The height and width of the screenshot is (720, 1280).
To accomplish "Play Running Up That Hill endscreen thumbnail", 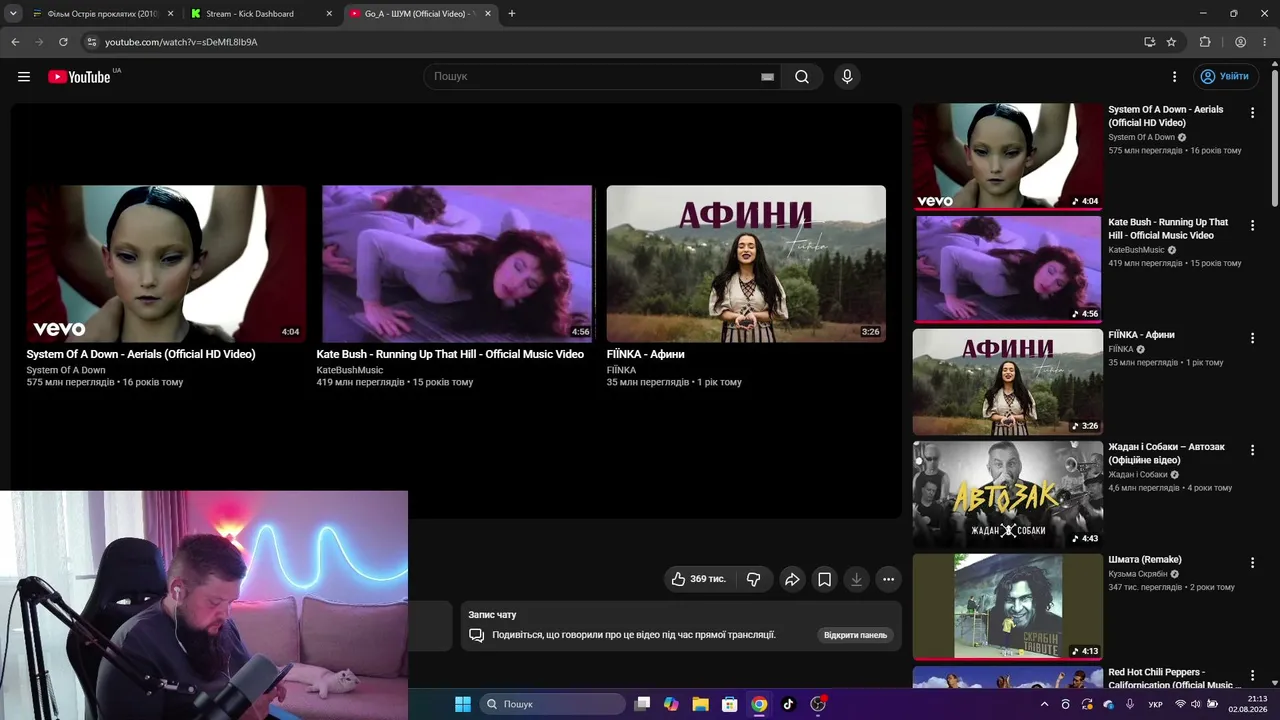I will (456, 264).
